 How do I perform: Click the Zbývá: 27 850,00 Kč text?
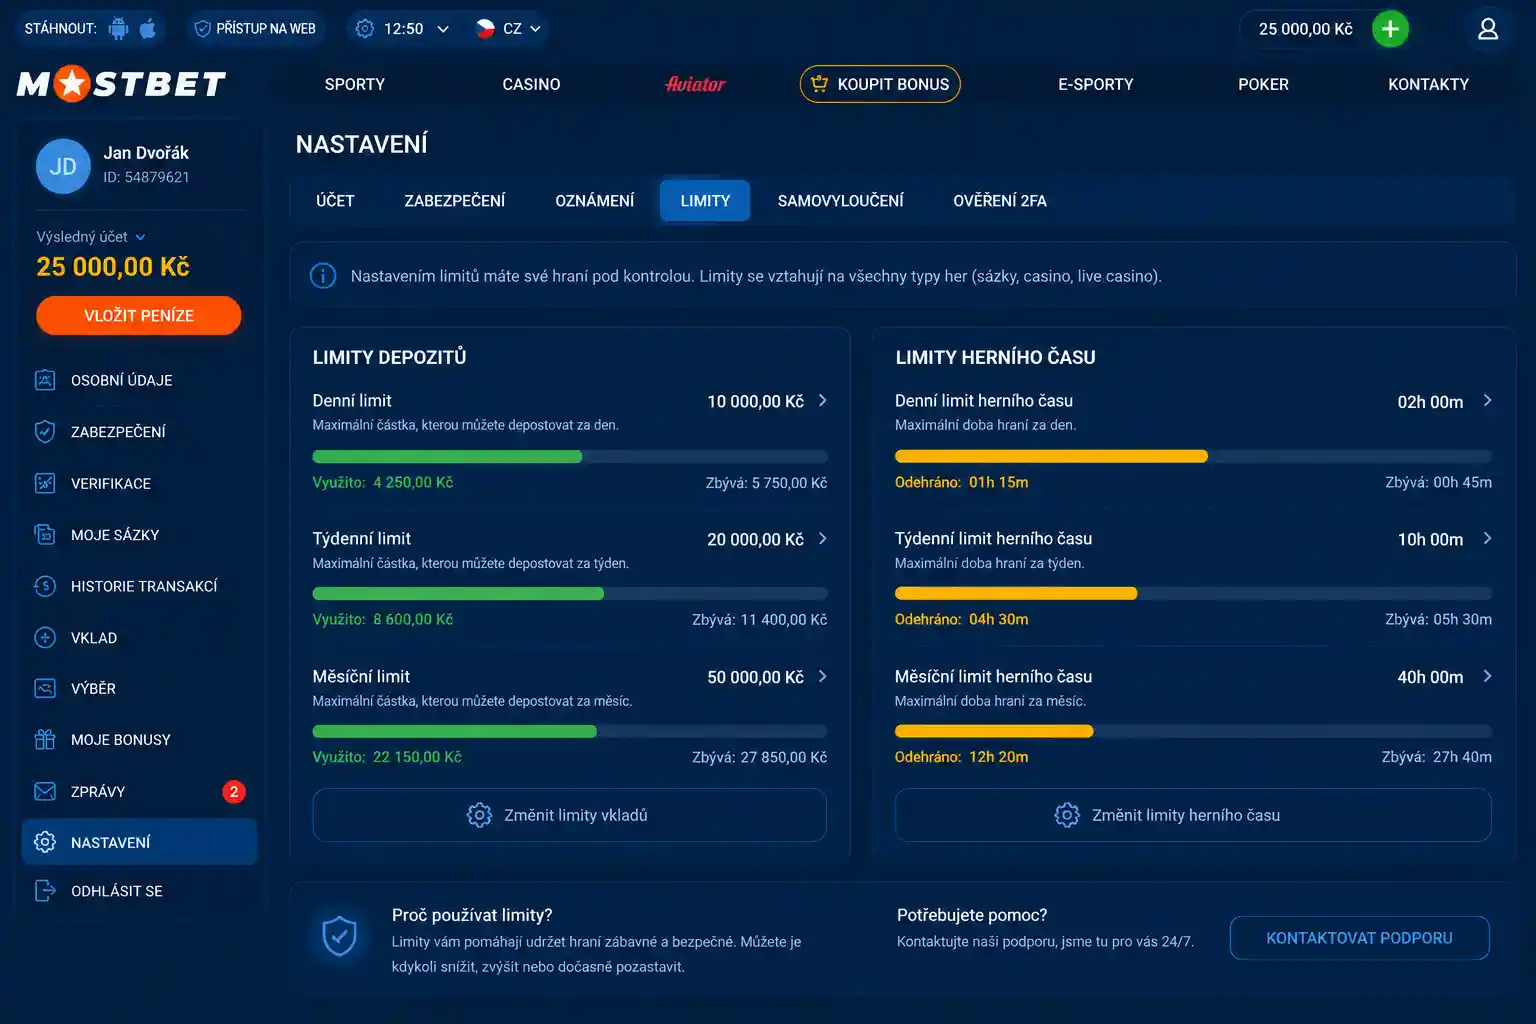(760, 757)
